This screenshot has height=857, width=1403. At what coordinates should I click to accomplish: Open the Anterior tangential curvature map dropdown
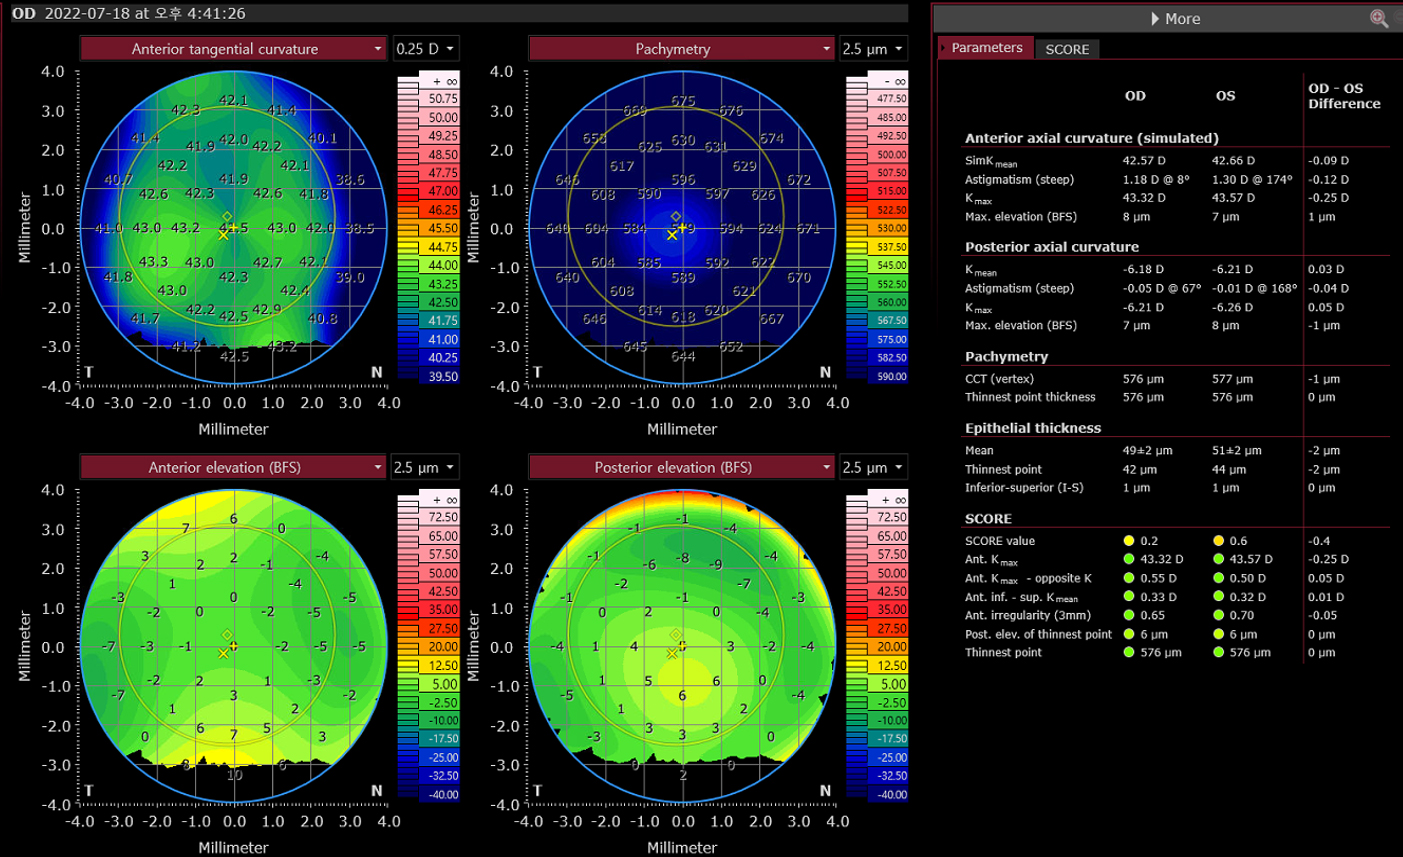(x=233, y=48)
